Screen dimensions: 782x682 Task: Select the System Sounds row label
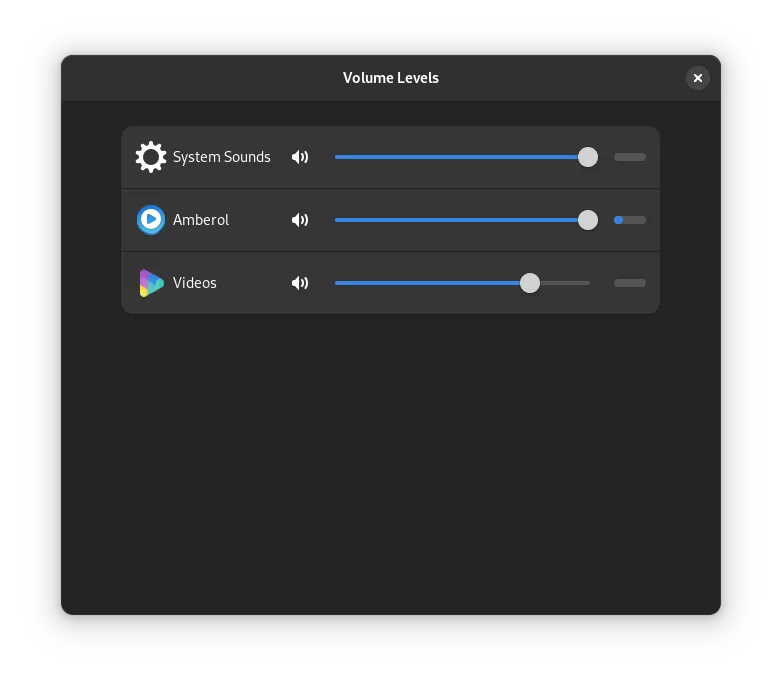(x=222, y=157)
